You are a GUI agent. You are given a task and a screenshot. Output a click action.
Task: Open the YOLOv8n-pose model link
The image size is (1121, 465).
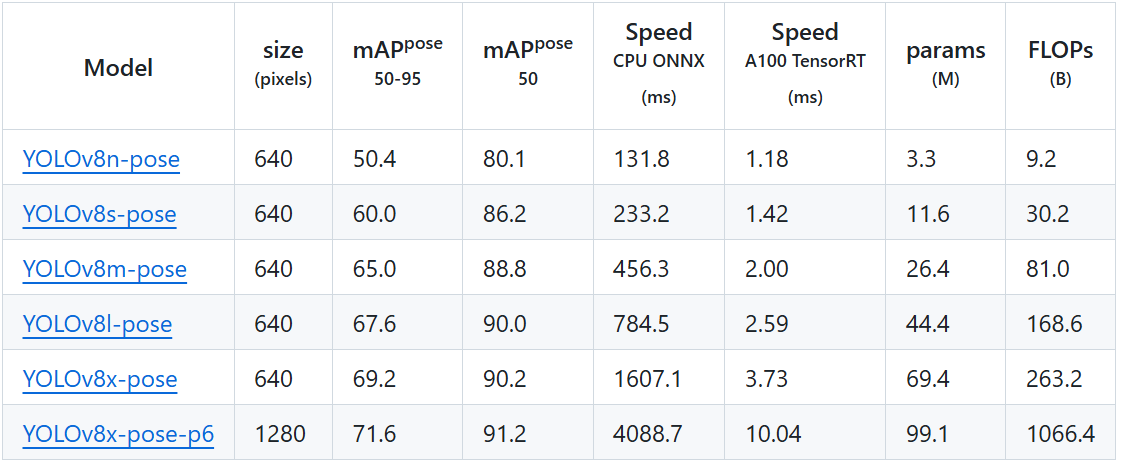point(101,158)
